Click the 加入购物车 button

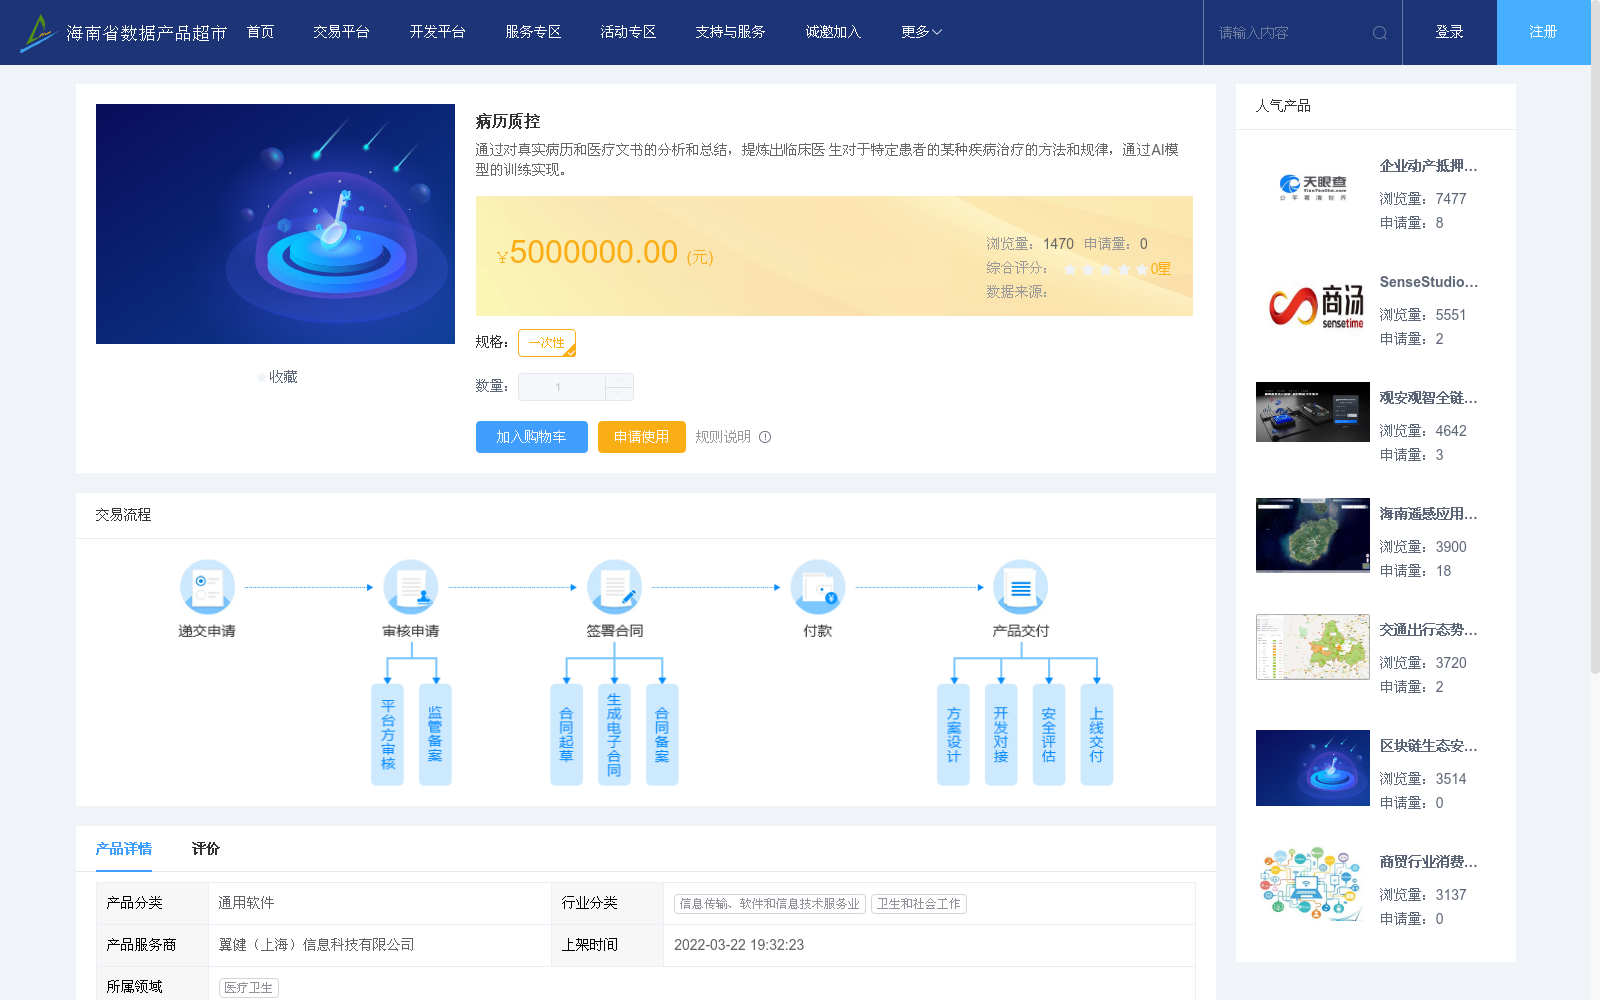[531, 437]
